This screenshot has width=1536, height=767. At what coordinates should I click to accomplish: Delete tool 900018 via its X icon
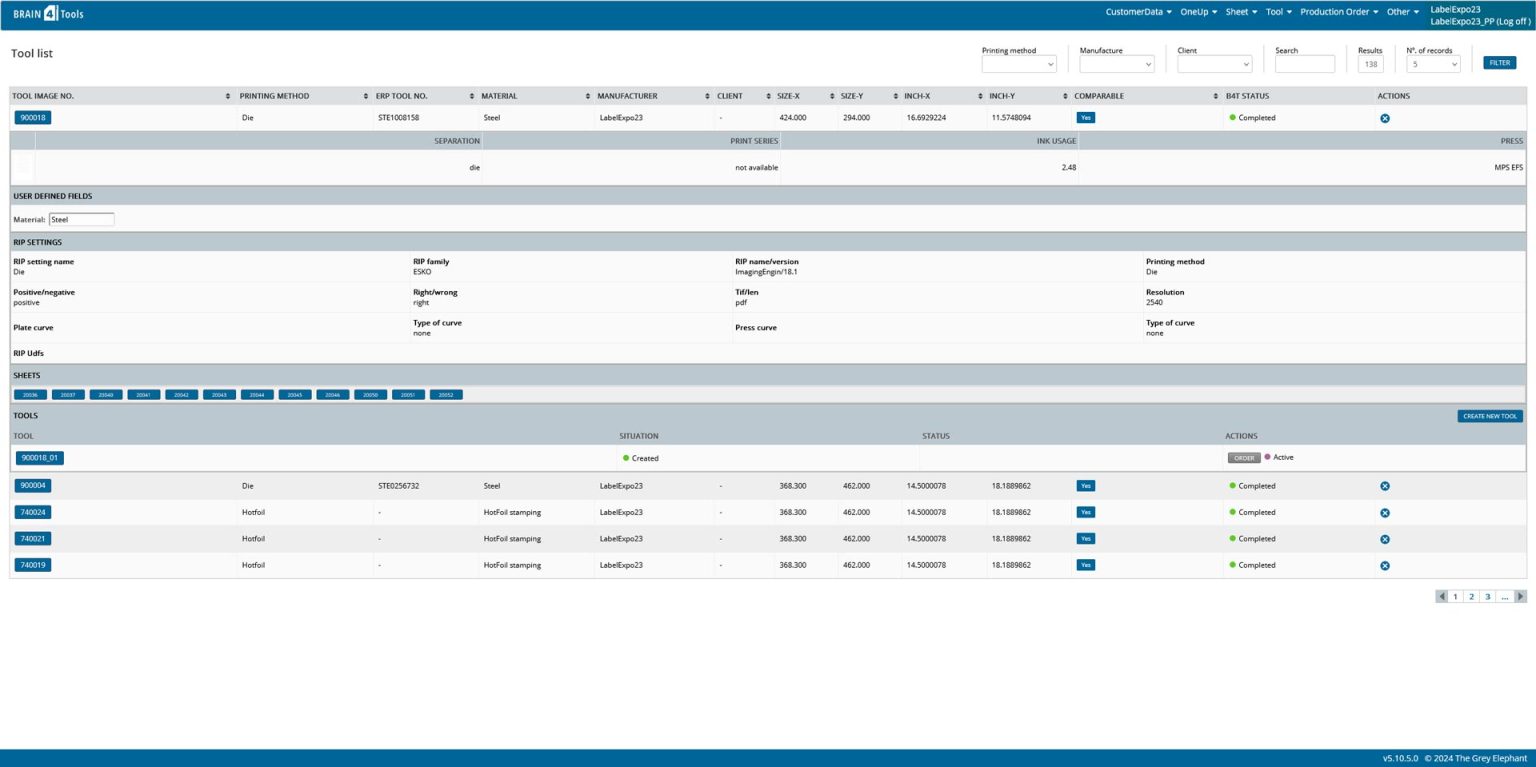point(1385,118)
